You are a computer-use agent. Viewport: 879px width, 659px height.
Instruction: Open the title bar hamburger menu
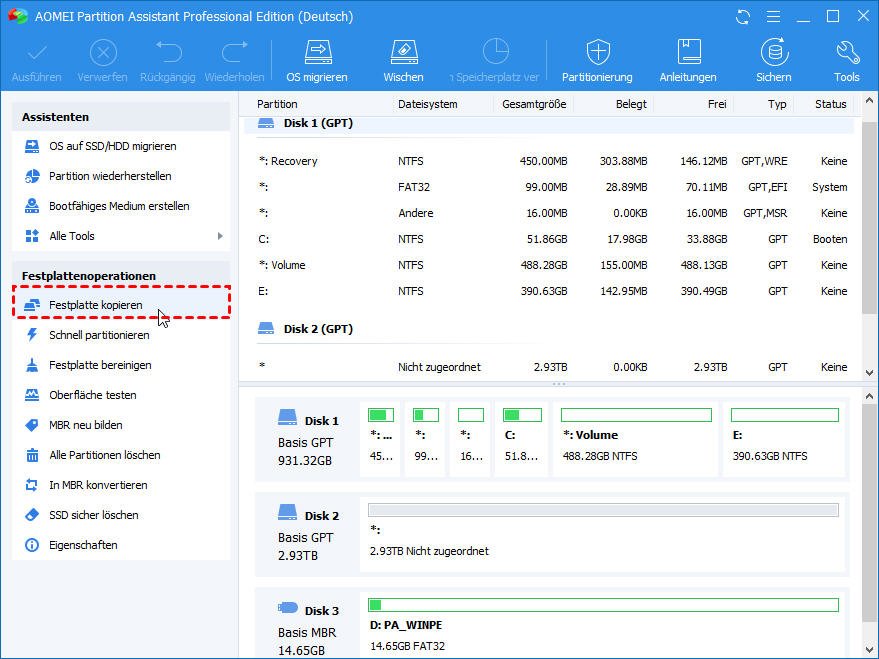[x=773, y=17]
